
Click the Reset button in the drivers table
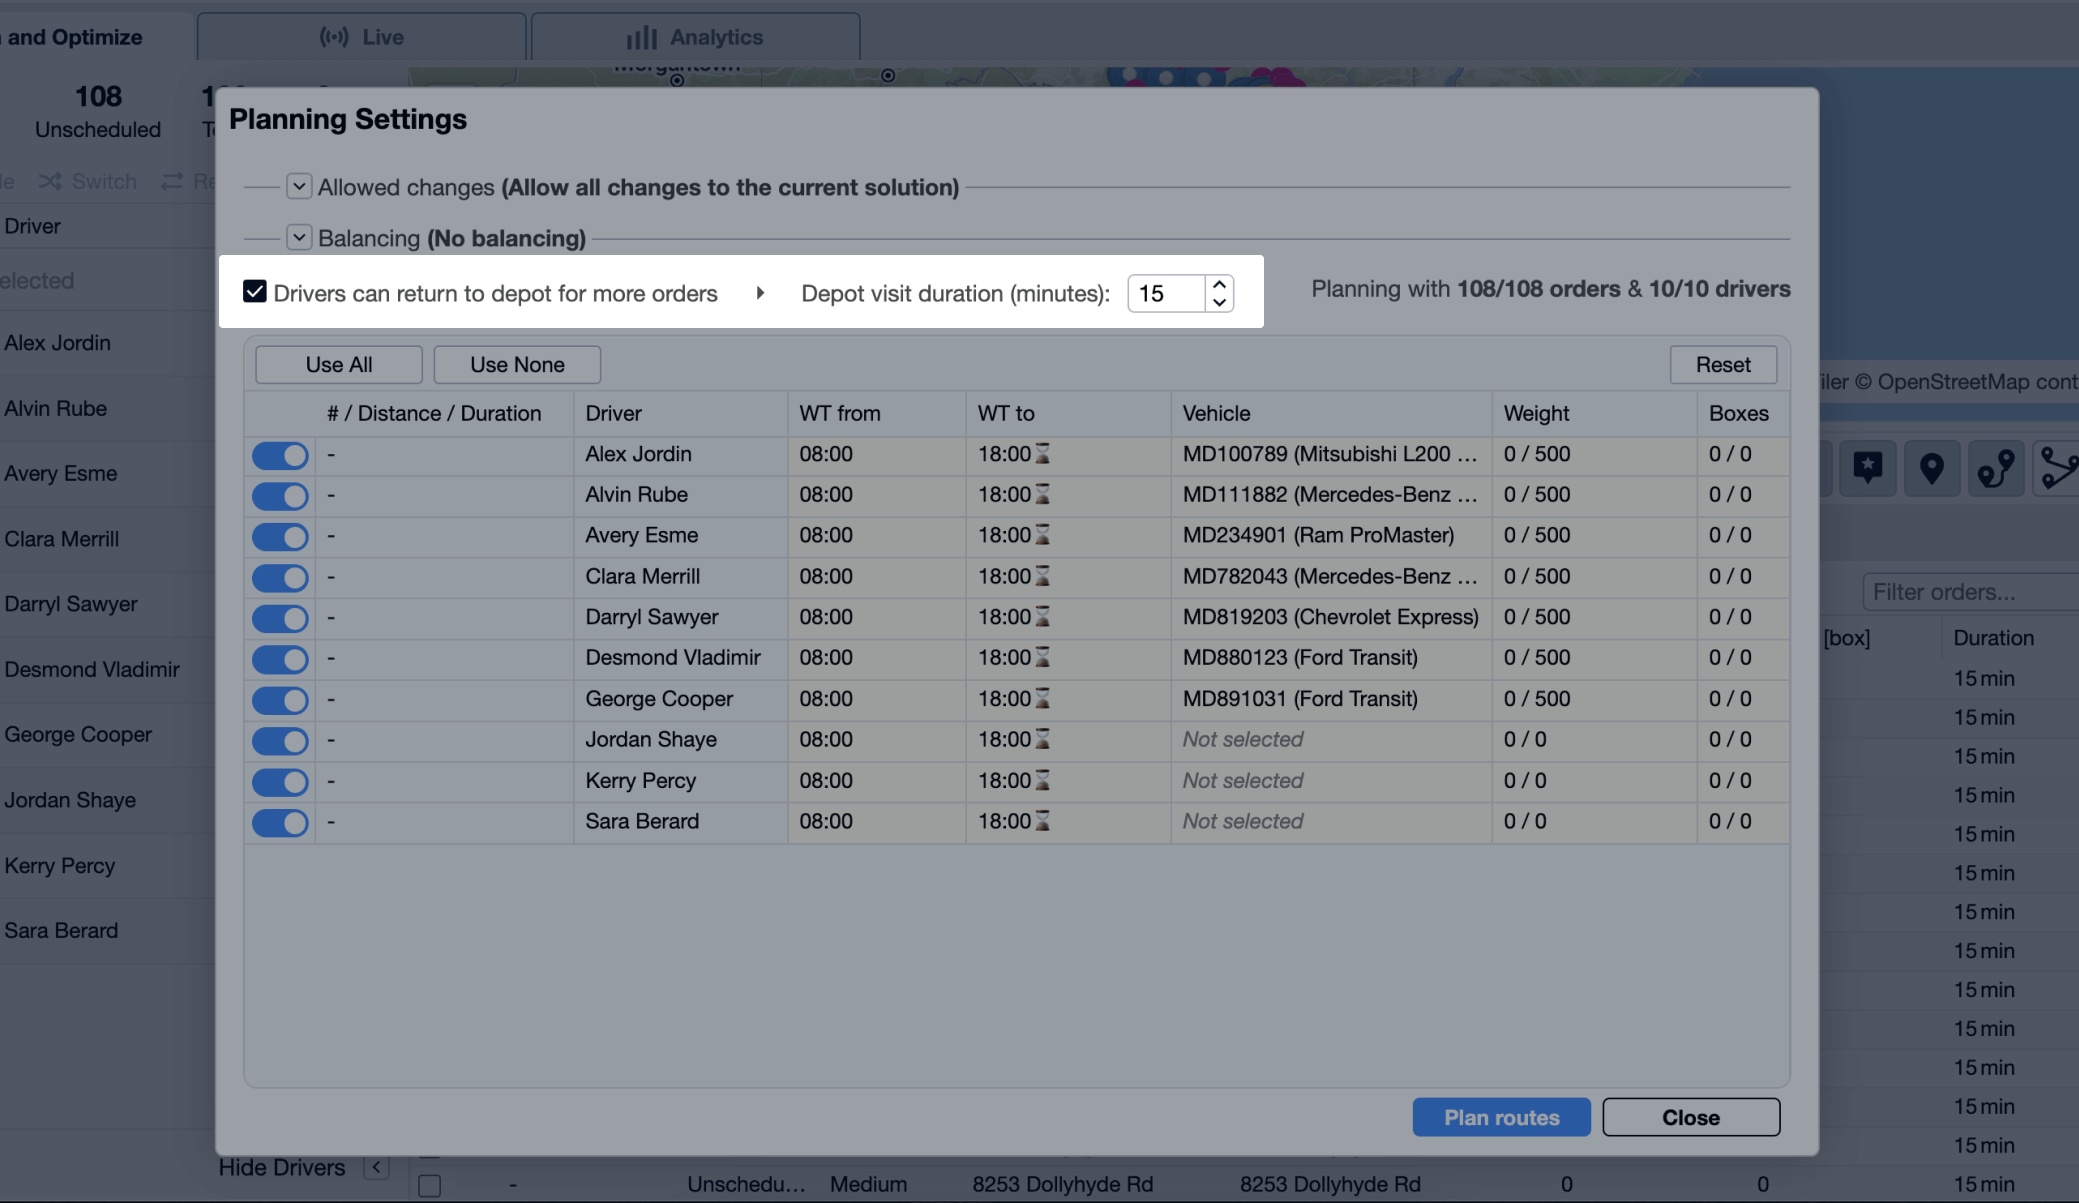point(1722,364)
